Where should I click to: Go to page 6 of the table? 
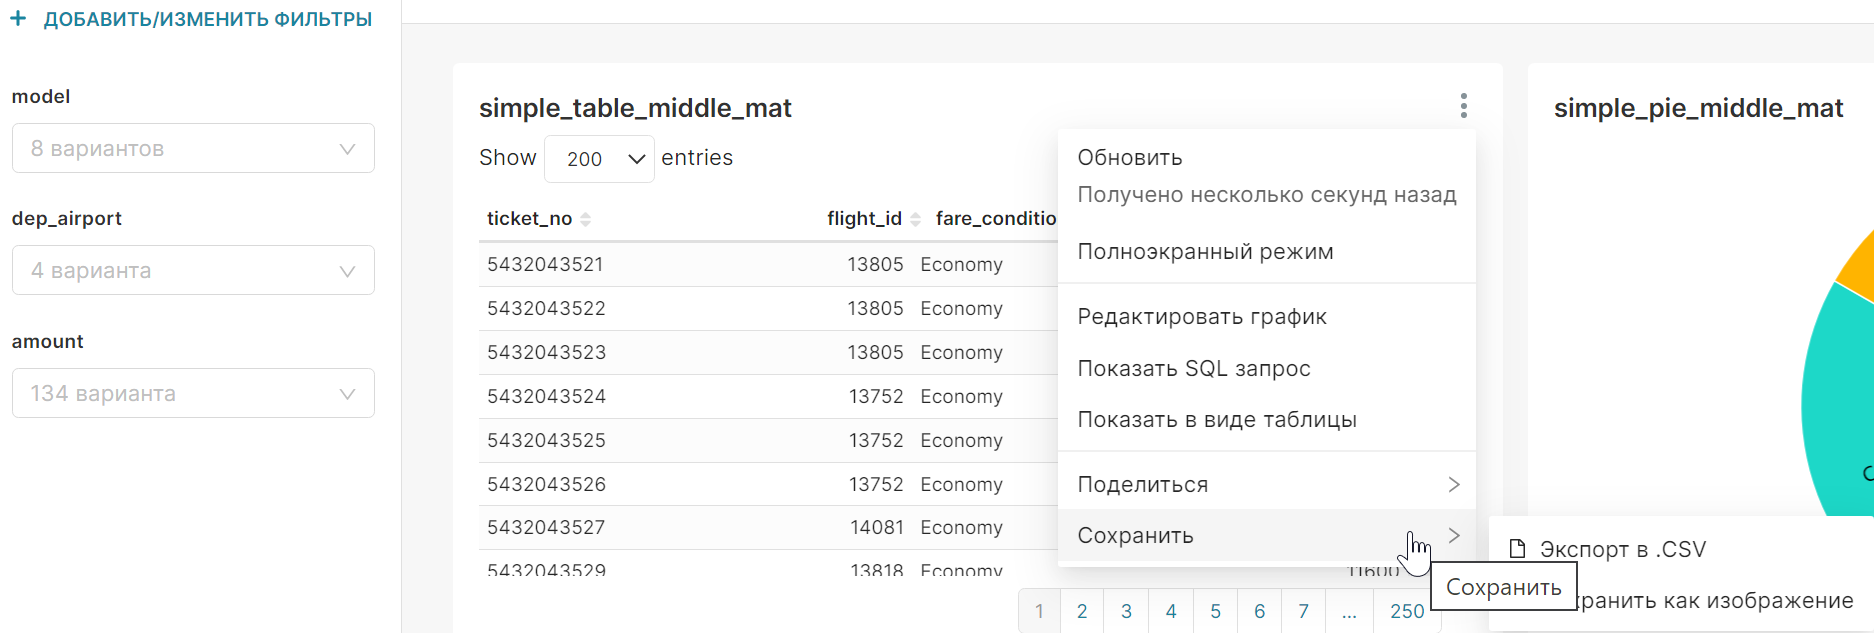click(1259, 611)
